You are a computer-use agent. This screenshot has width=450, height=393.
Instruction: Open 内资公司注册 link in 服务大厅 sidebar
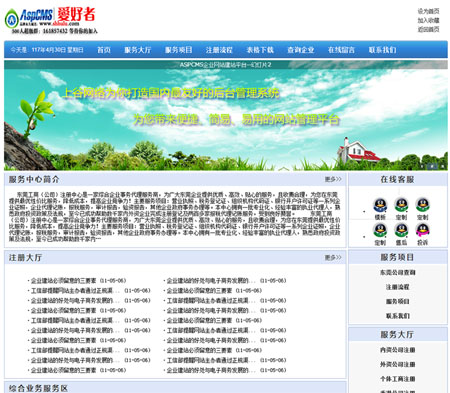(x=397, y=350)
